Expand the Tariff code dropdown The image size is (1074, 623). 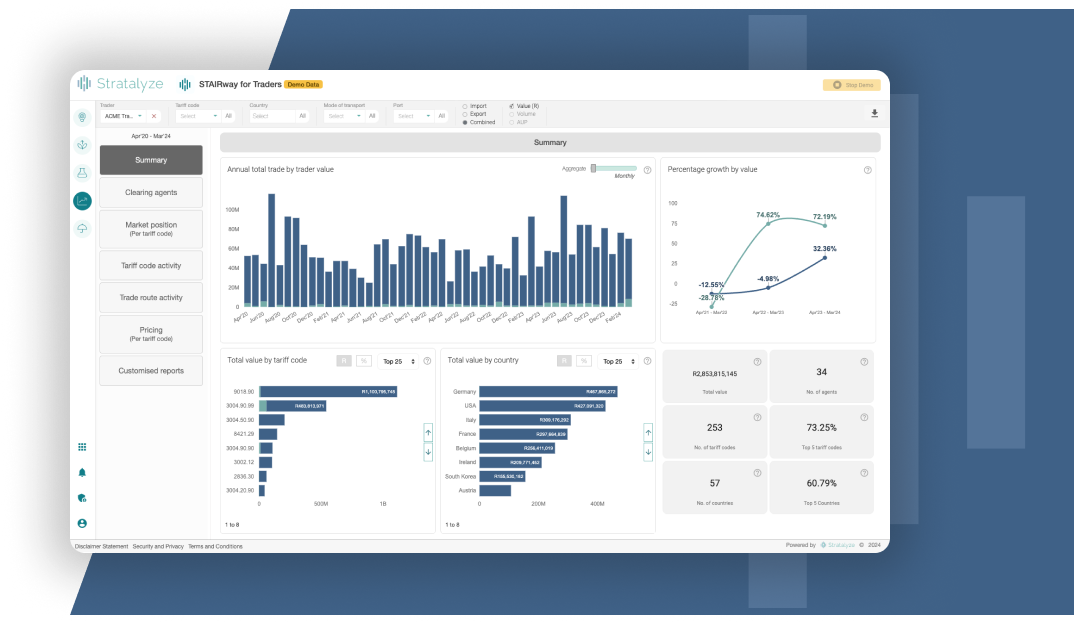pos(198,116)
